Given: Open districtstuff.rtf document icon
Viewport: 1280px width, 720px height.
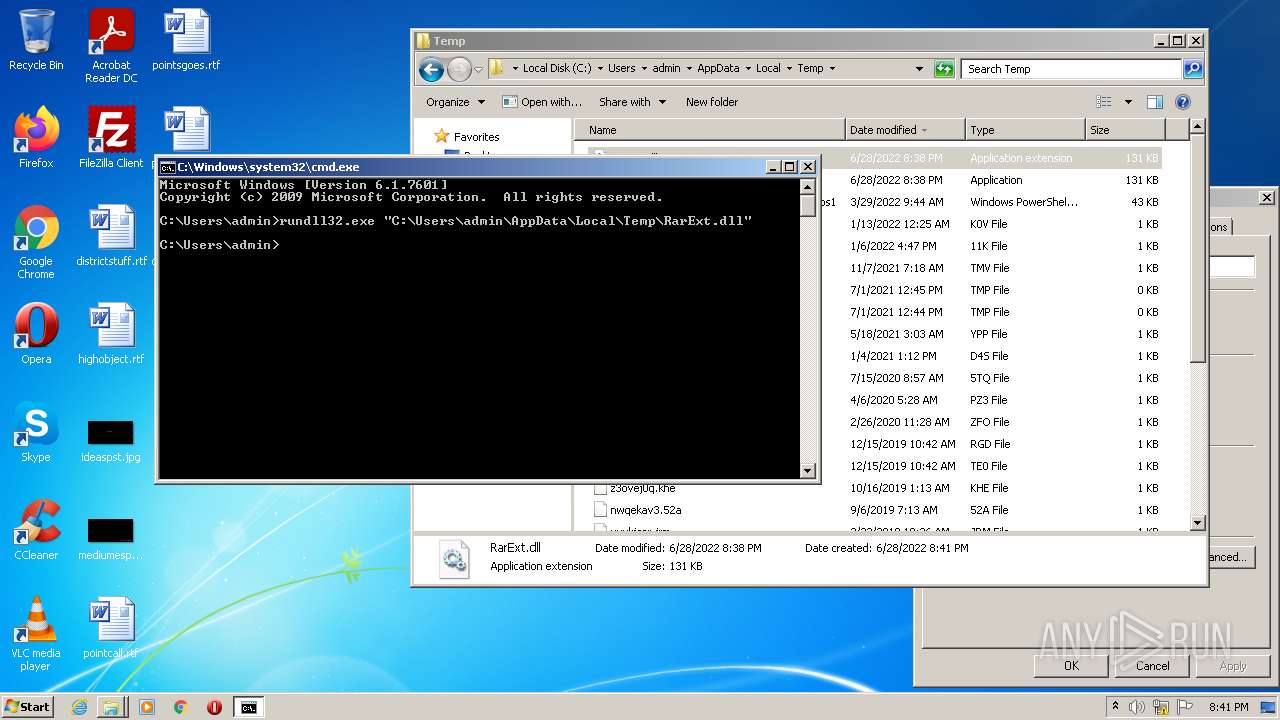Looking at the screenshot, I should click(111, 236).
